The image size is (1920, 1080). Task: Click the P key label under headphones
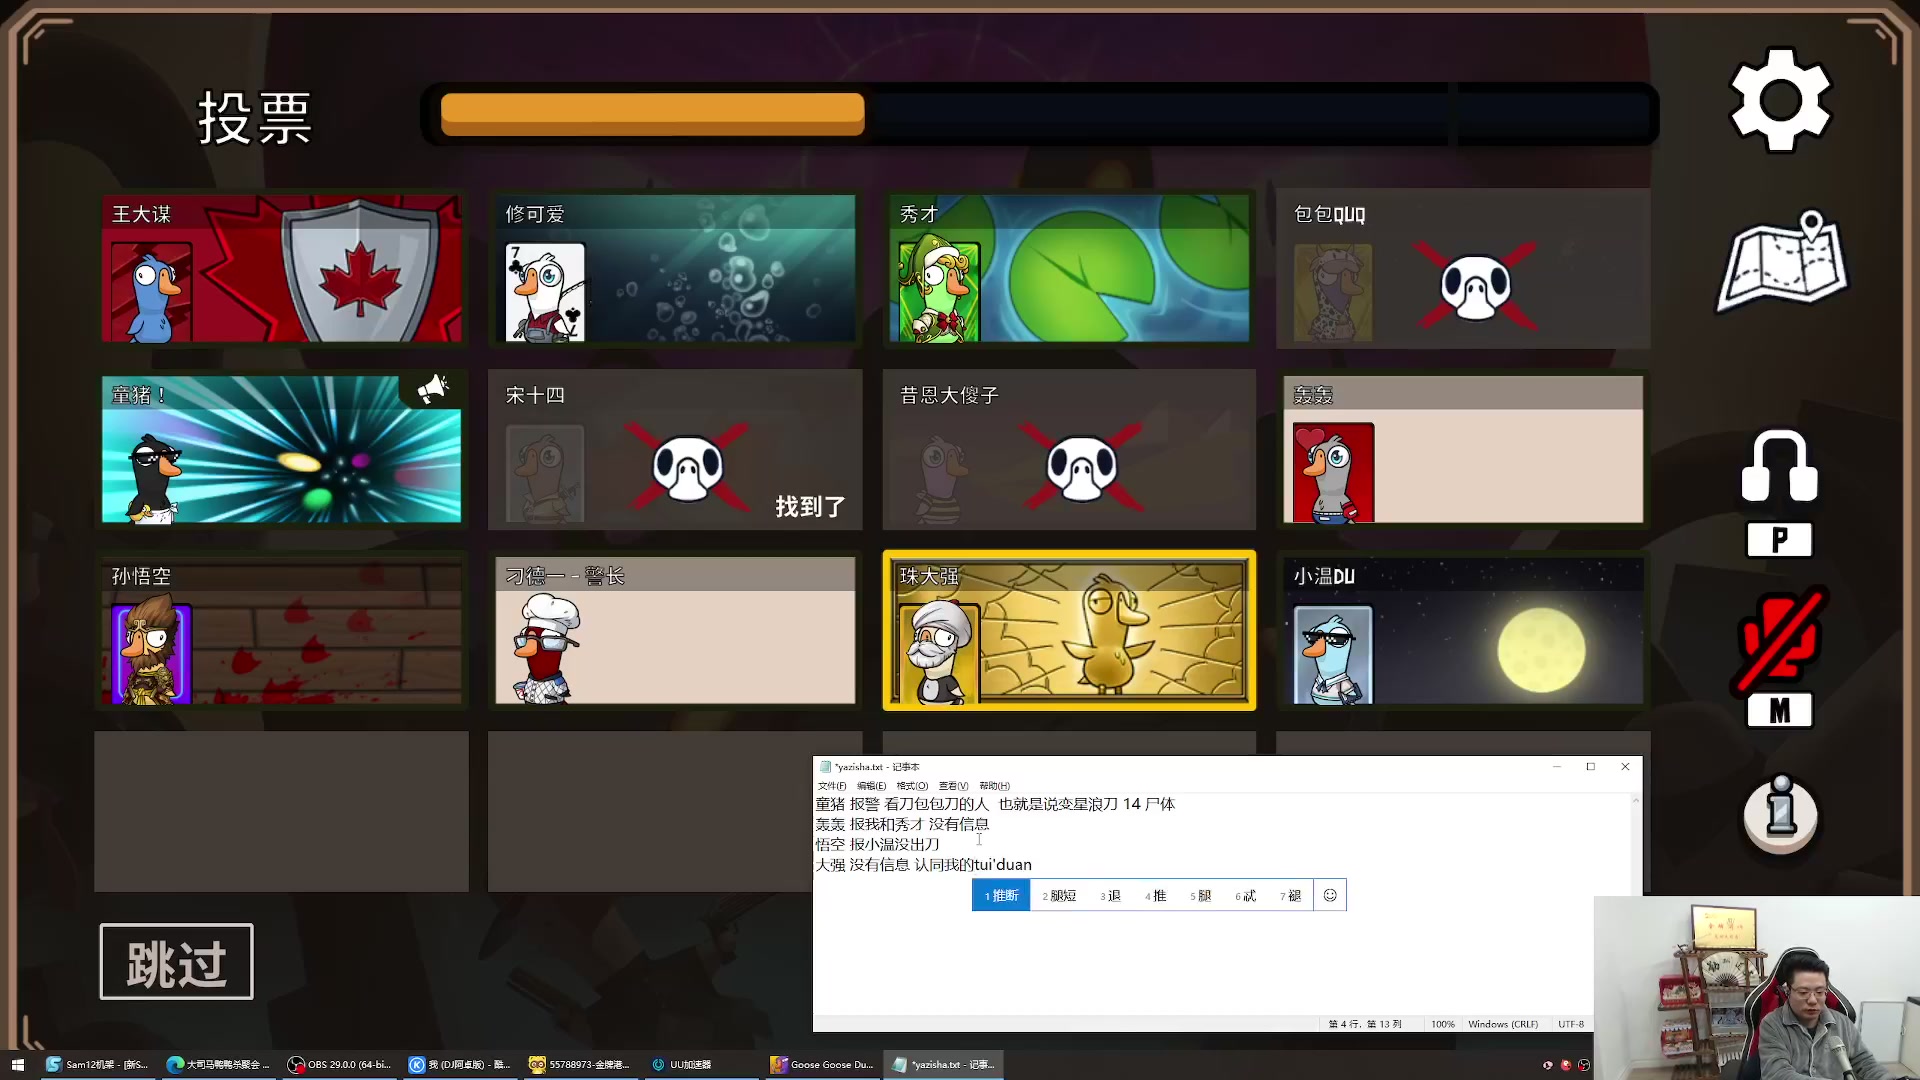pyautogui.click(x=1779, y=540)
